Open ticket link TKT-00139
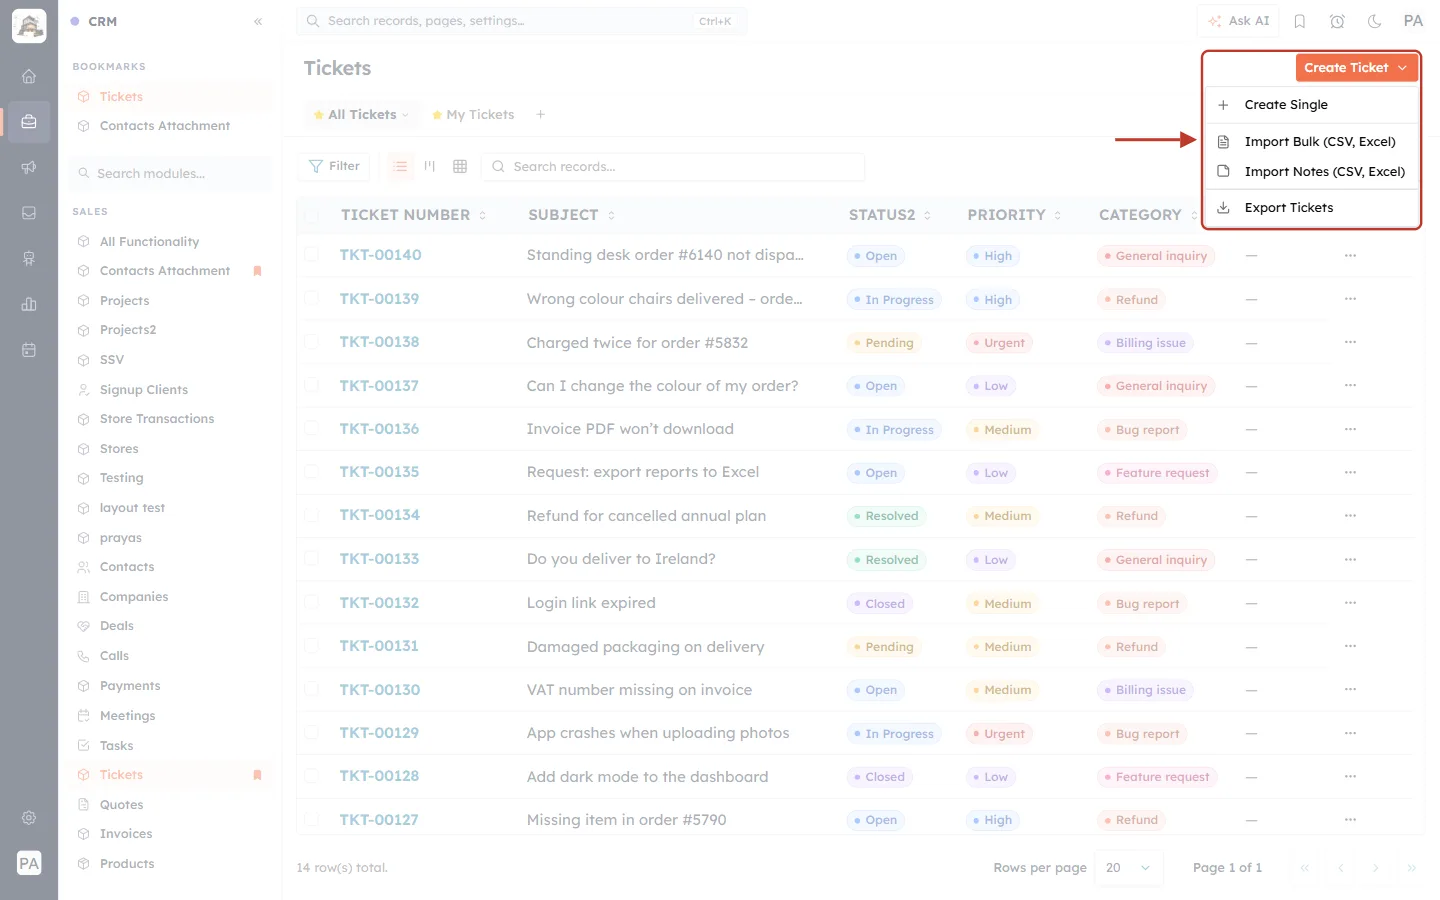 click(379, 299)
